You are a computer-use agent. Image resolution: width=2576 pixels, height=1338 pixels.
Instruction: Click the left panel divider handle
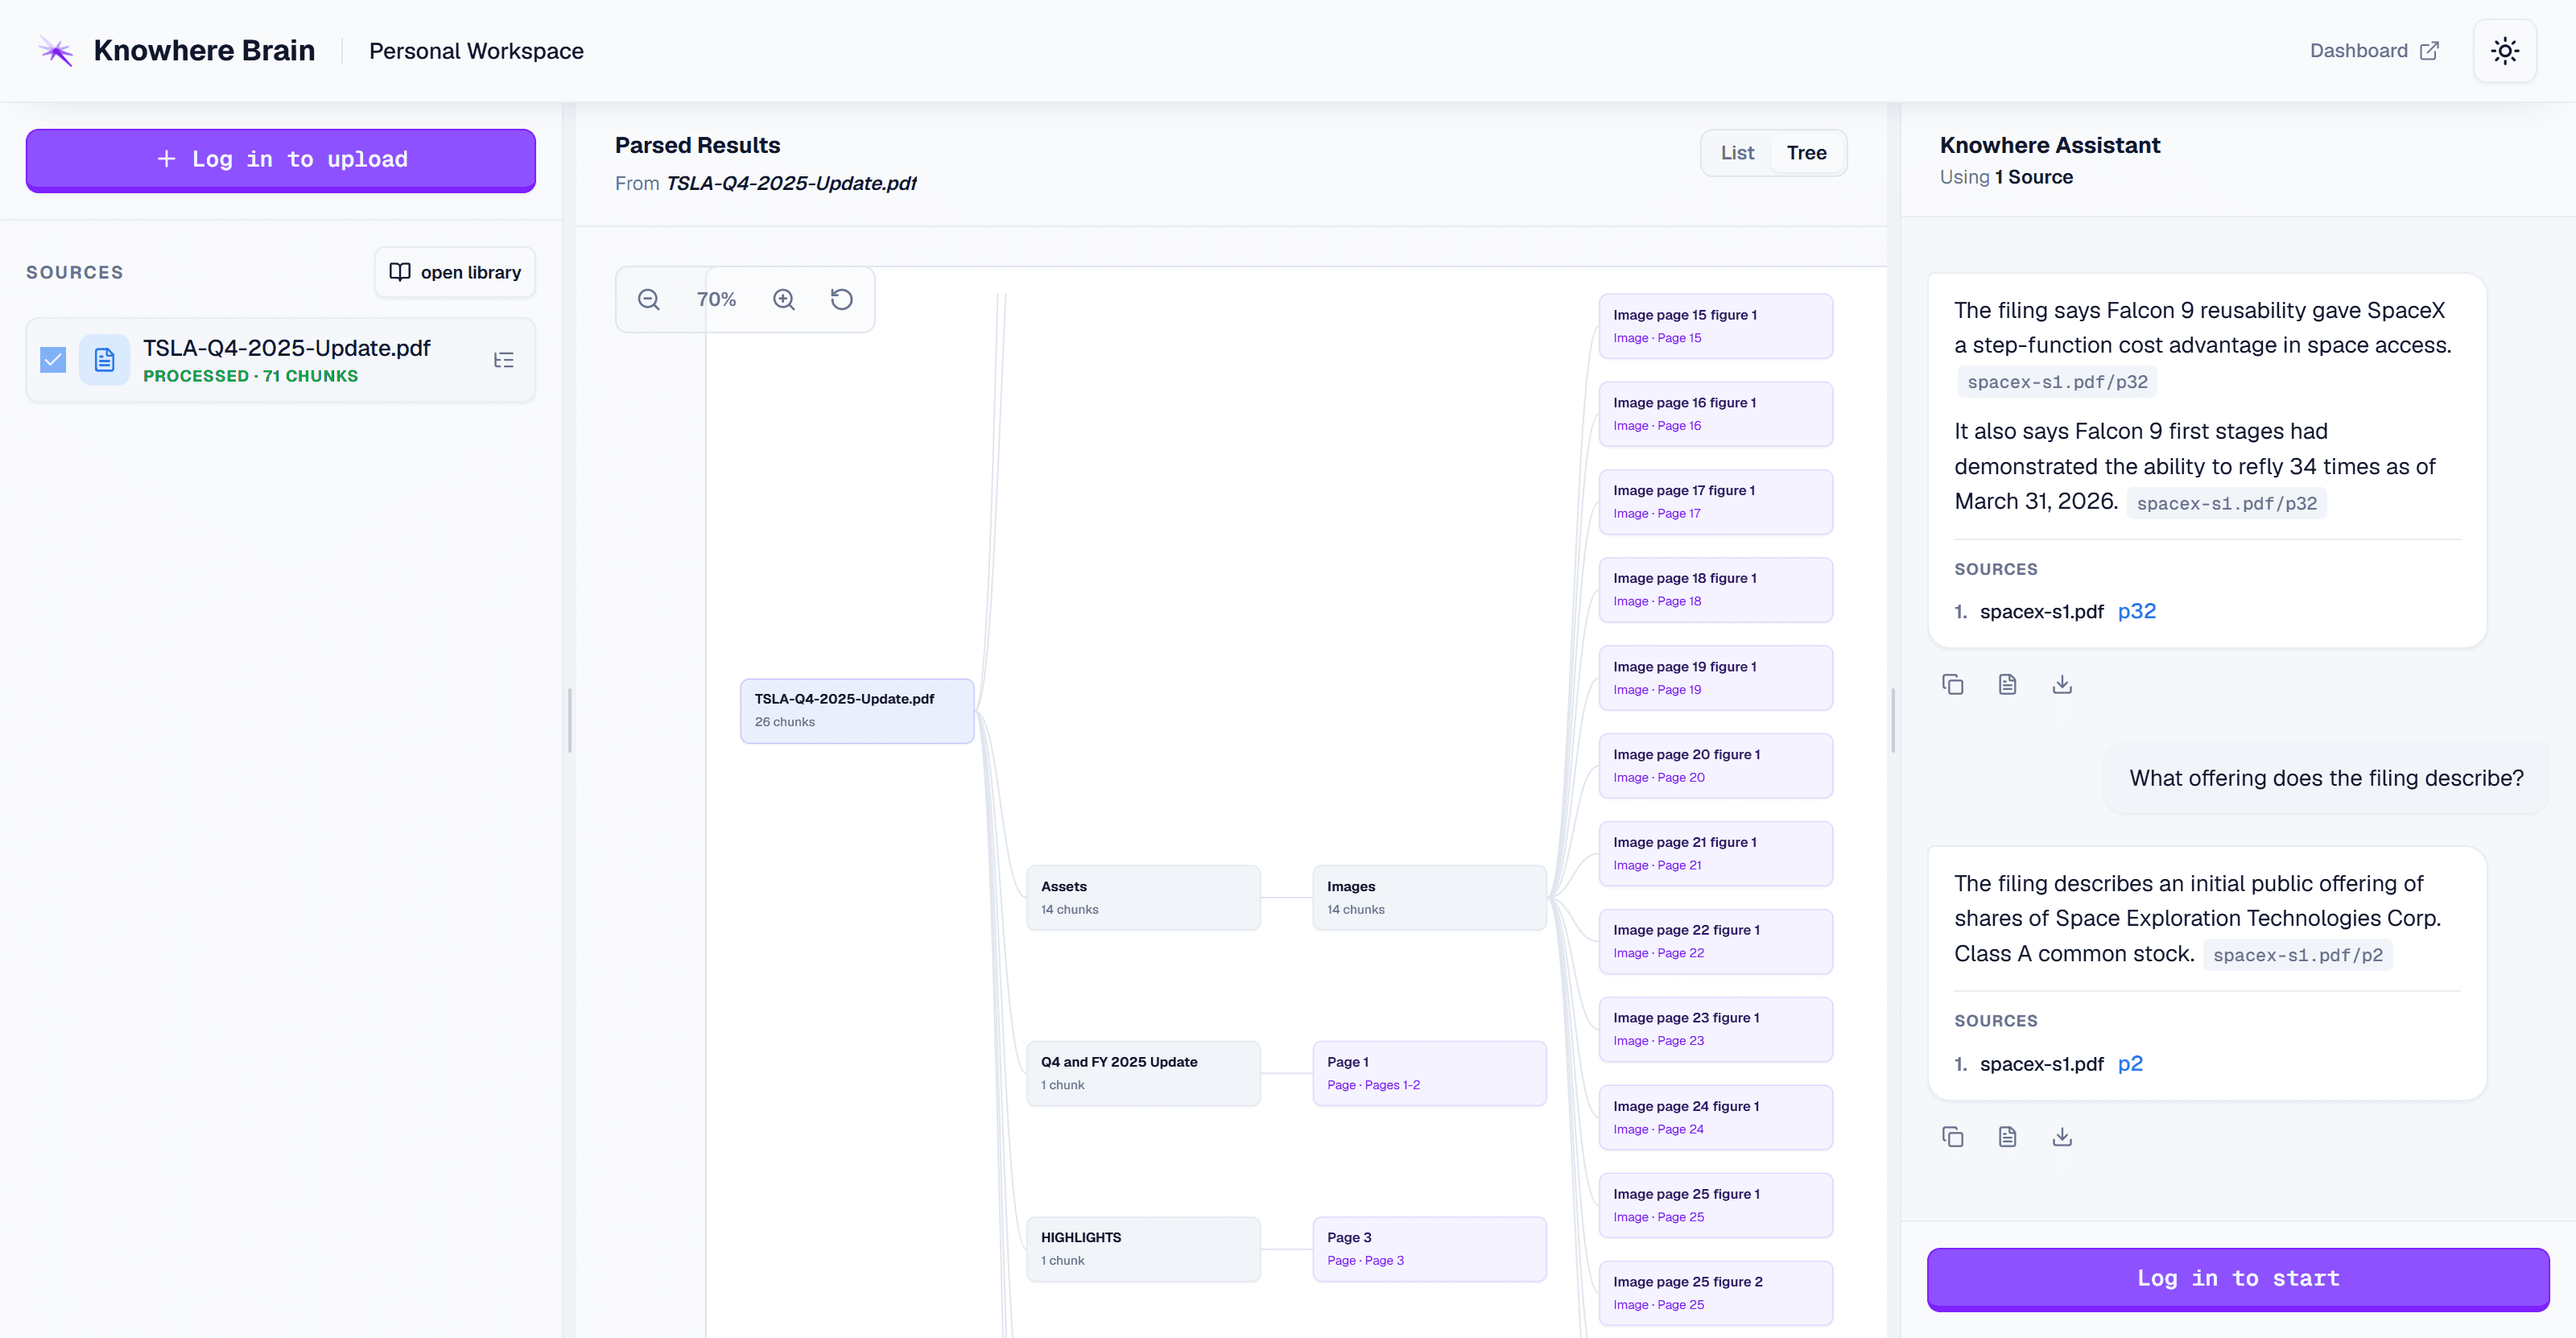point(569,720)
